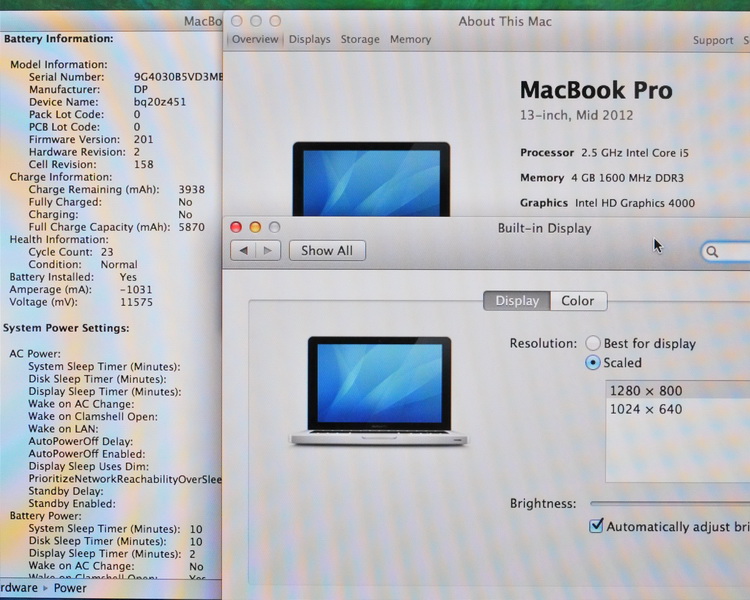The height and width of the screenshot is (600, 750).
Task: Click the AC Power label in System Information
Action: [35, 354]
